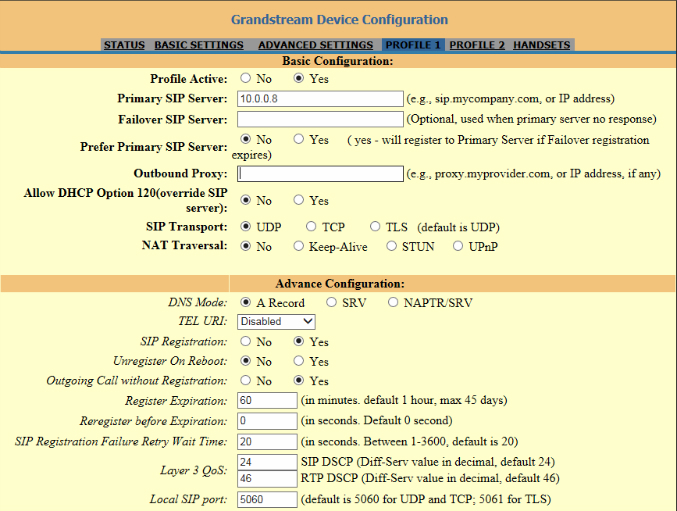Select No for Allow DHCP Option 120
The width and height of the screenshot is (677, 511).
(246, 200)
